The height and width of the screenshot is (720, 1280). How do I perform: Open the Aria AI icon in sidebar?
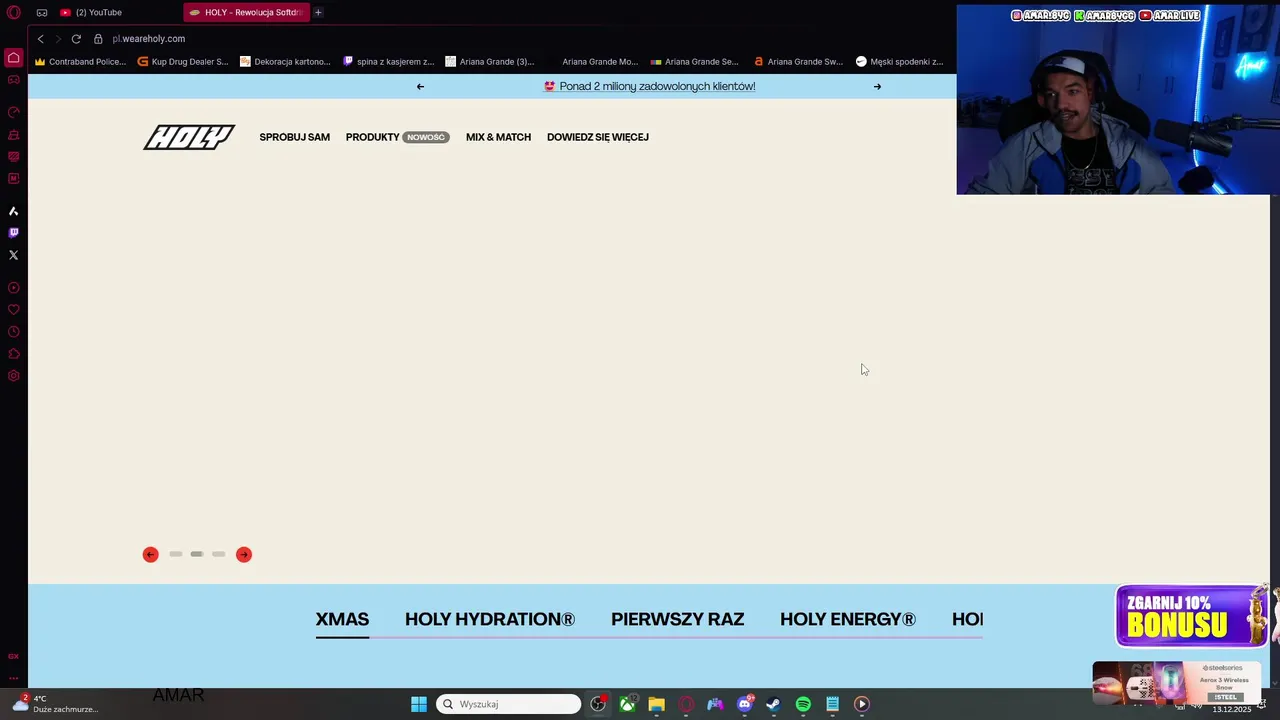click(13, 211)
